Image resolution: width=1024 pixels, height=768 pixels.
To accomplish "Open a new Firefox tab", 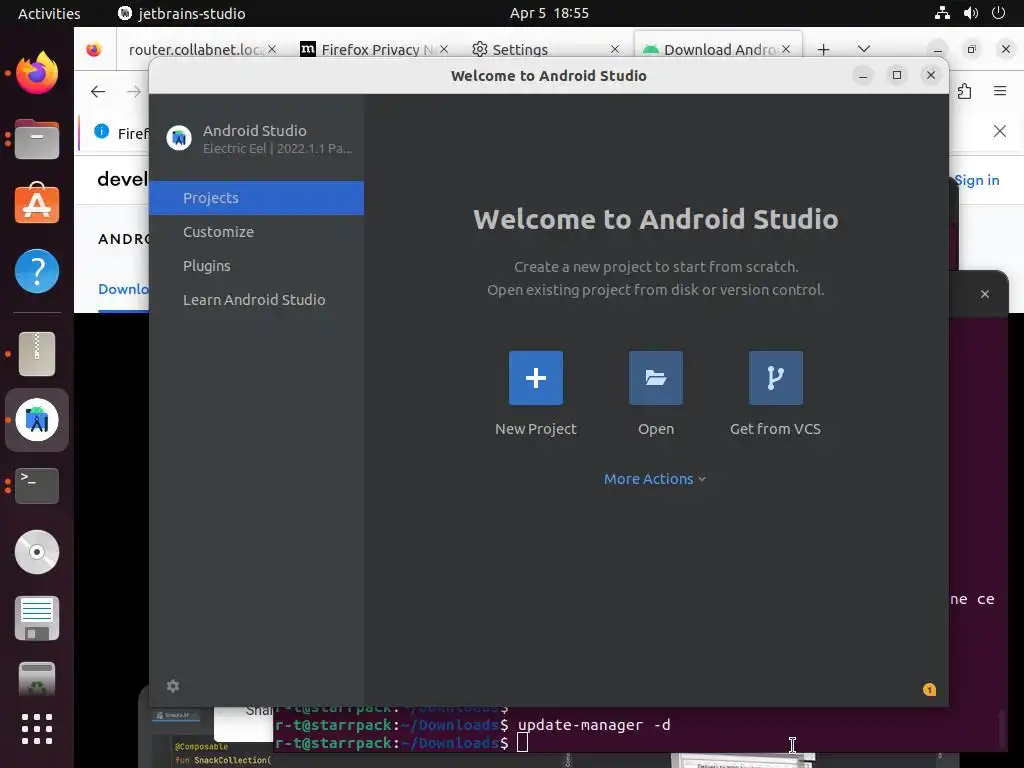I will 824,50.
